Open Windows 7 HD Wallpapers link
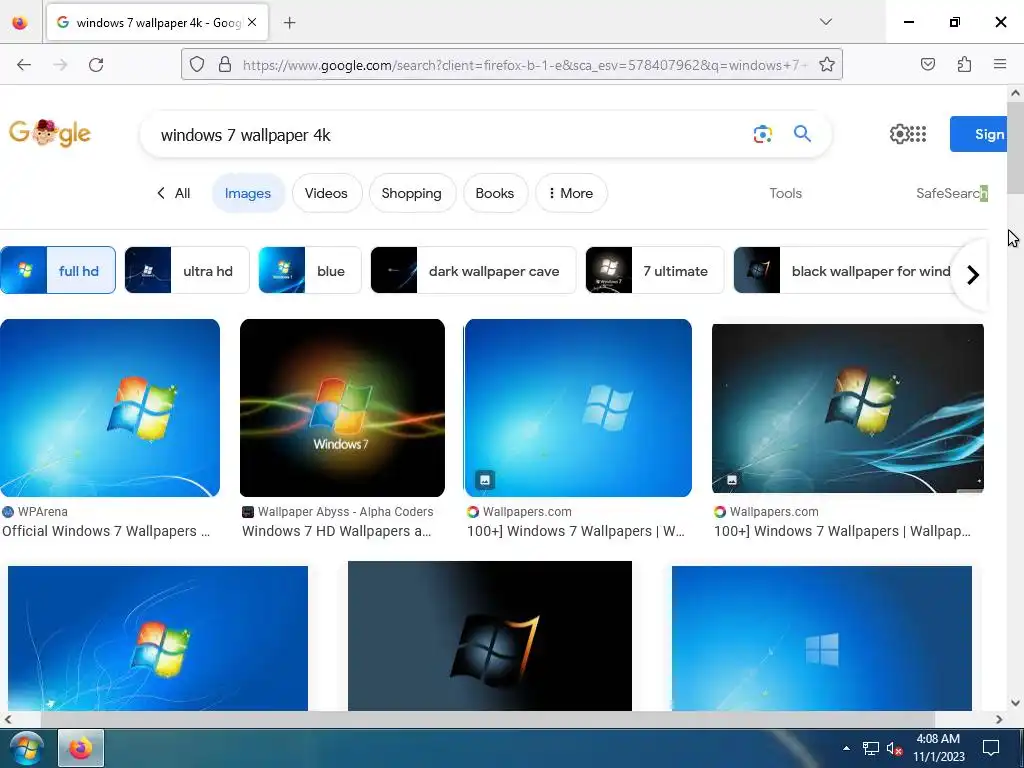 tap(336, 531)
